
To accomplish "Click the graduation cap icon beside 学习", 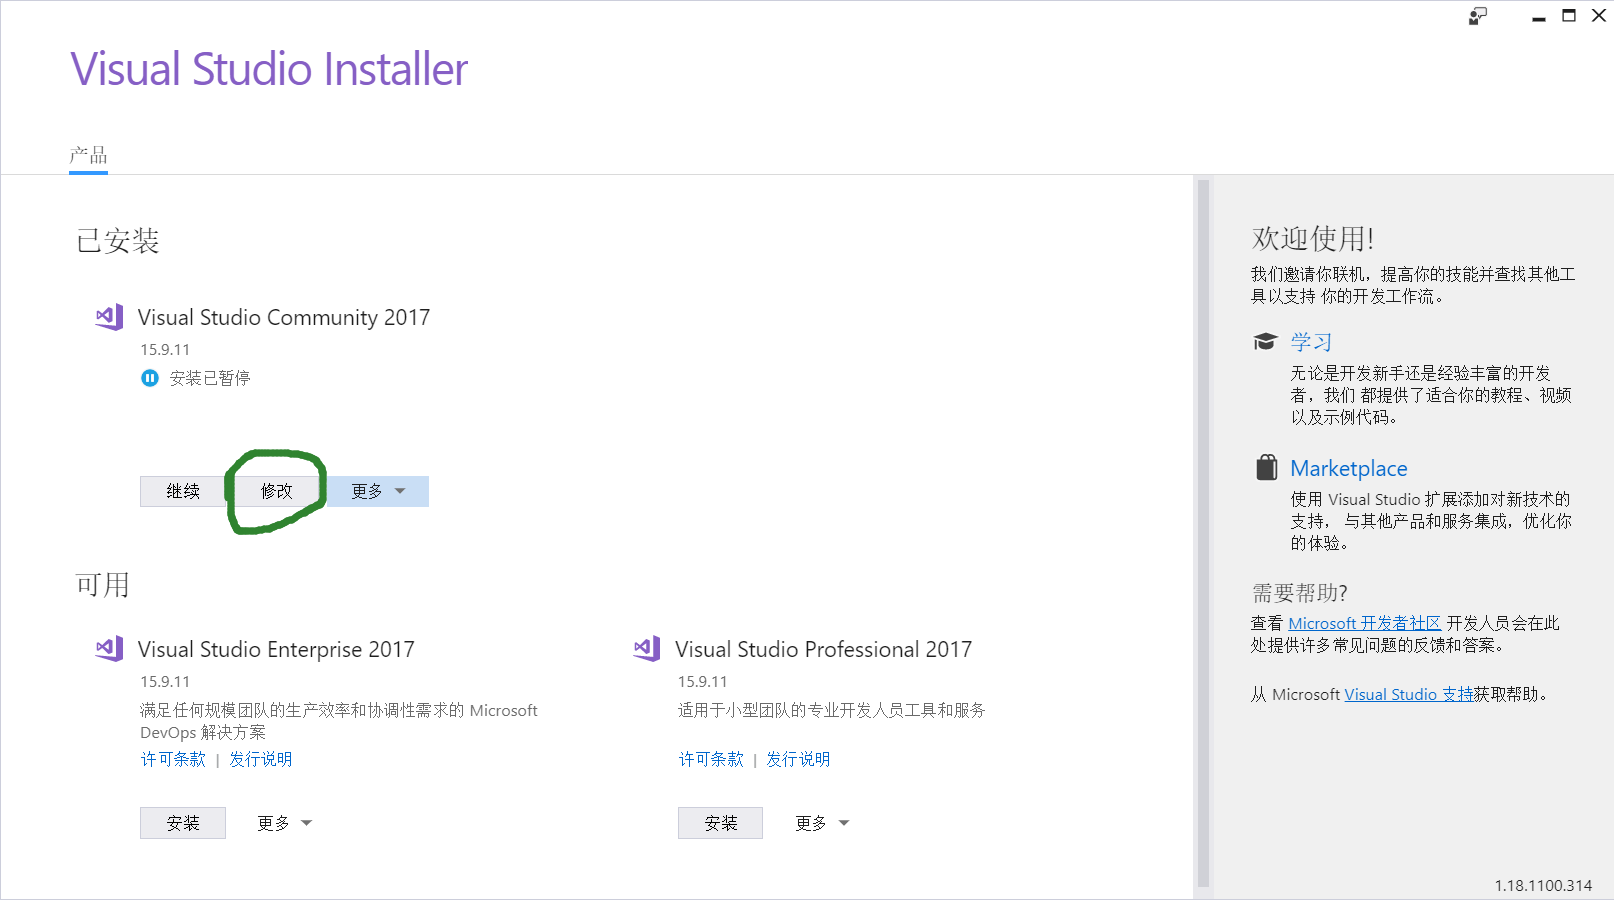I will coord(1265,340).
